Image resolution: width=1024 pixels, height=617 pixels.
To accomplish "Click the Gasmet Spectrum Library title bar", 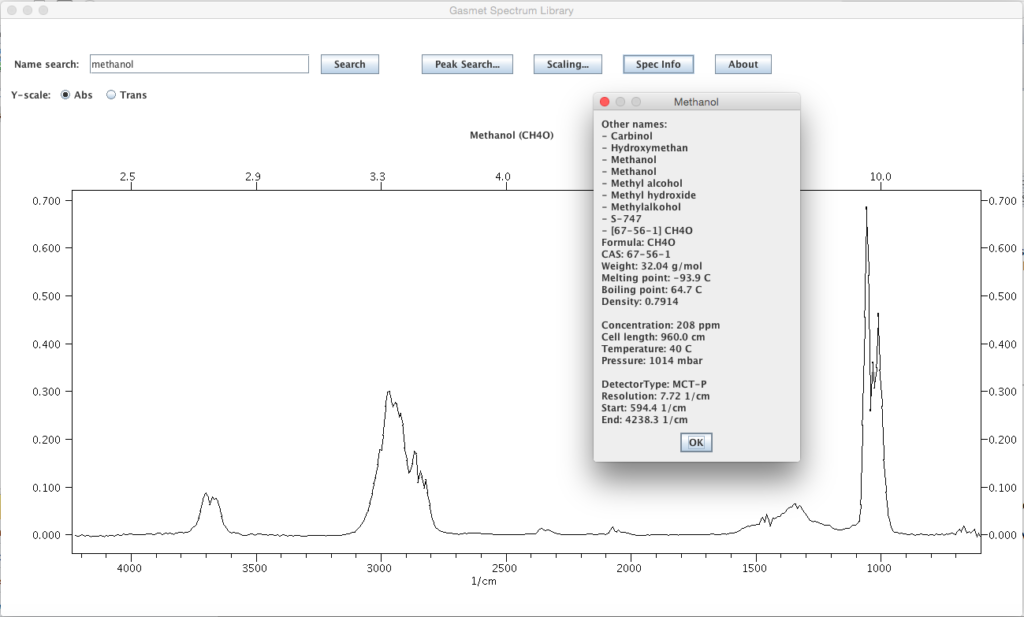I will tap(511, 9).
